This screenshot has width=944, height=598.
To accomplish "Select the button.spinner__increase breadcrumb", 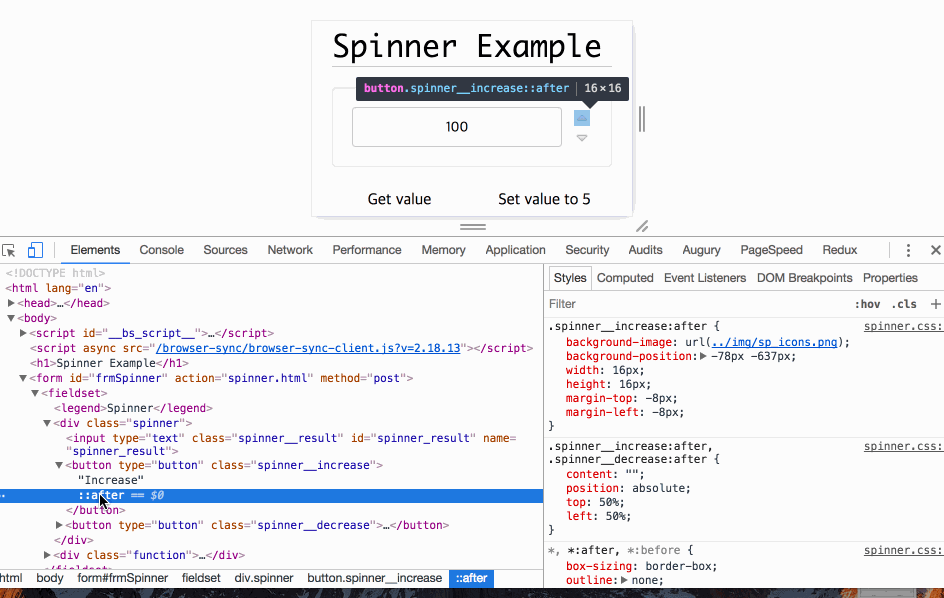I will [x=374, y=578].
